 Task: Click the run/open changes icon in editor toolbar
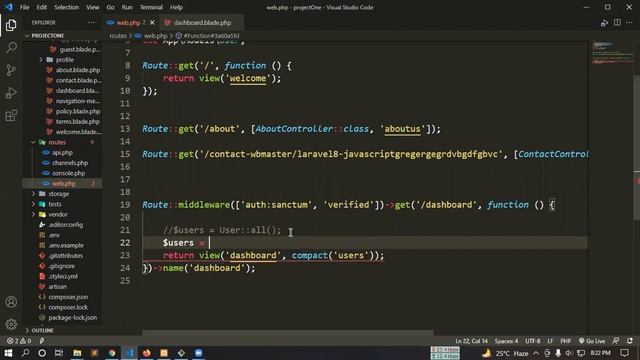[604, 23]
